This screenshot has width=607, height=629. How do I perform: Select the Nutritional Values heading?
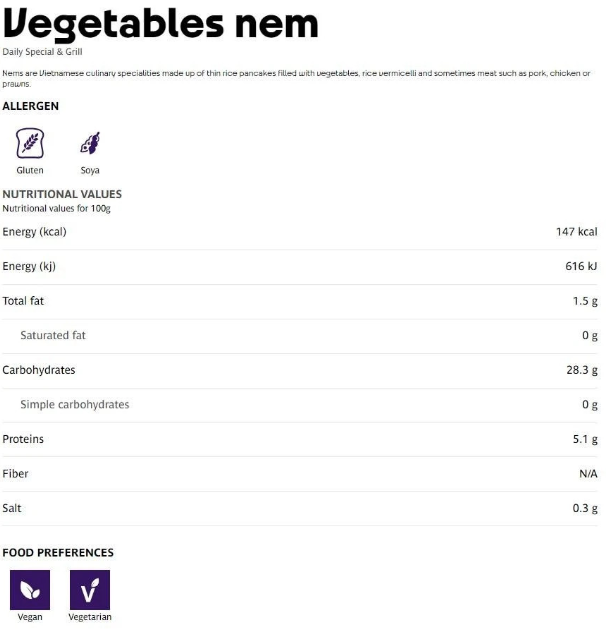[x=62, y=194]
